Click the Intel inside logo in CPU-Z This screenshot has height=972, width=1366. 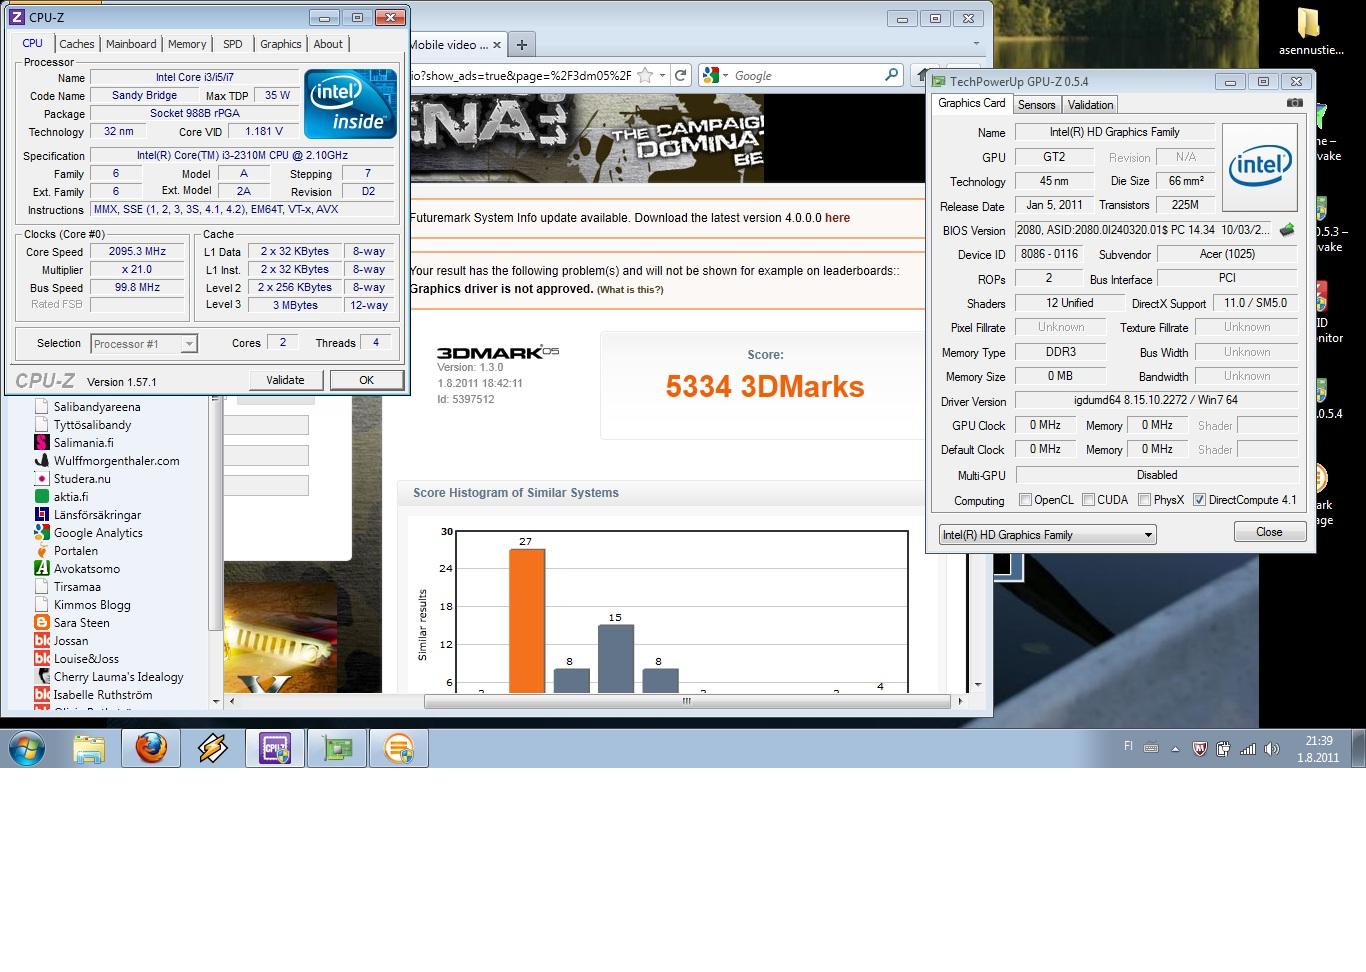350,104
